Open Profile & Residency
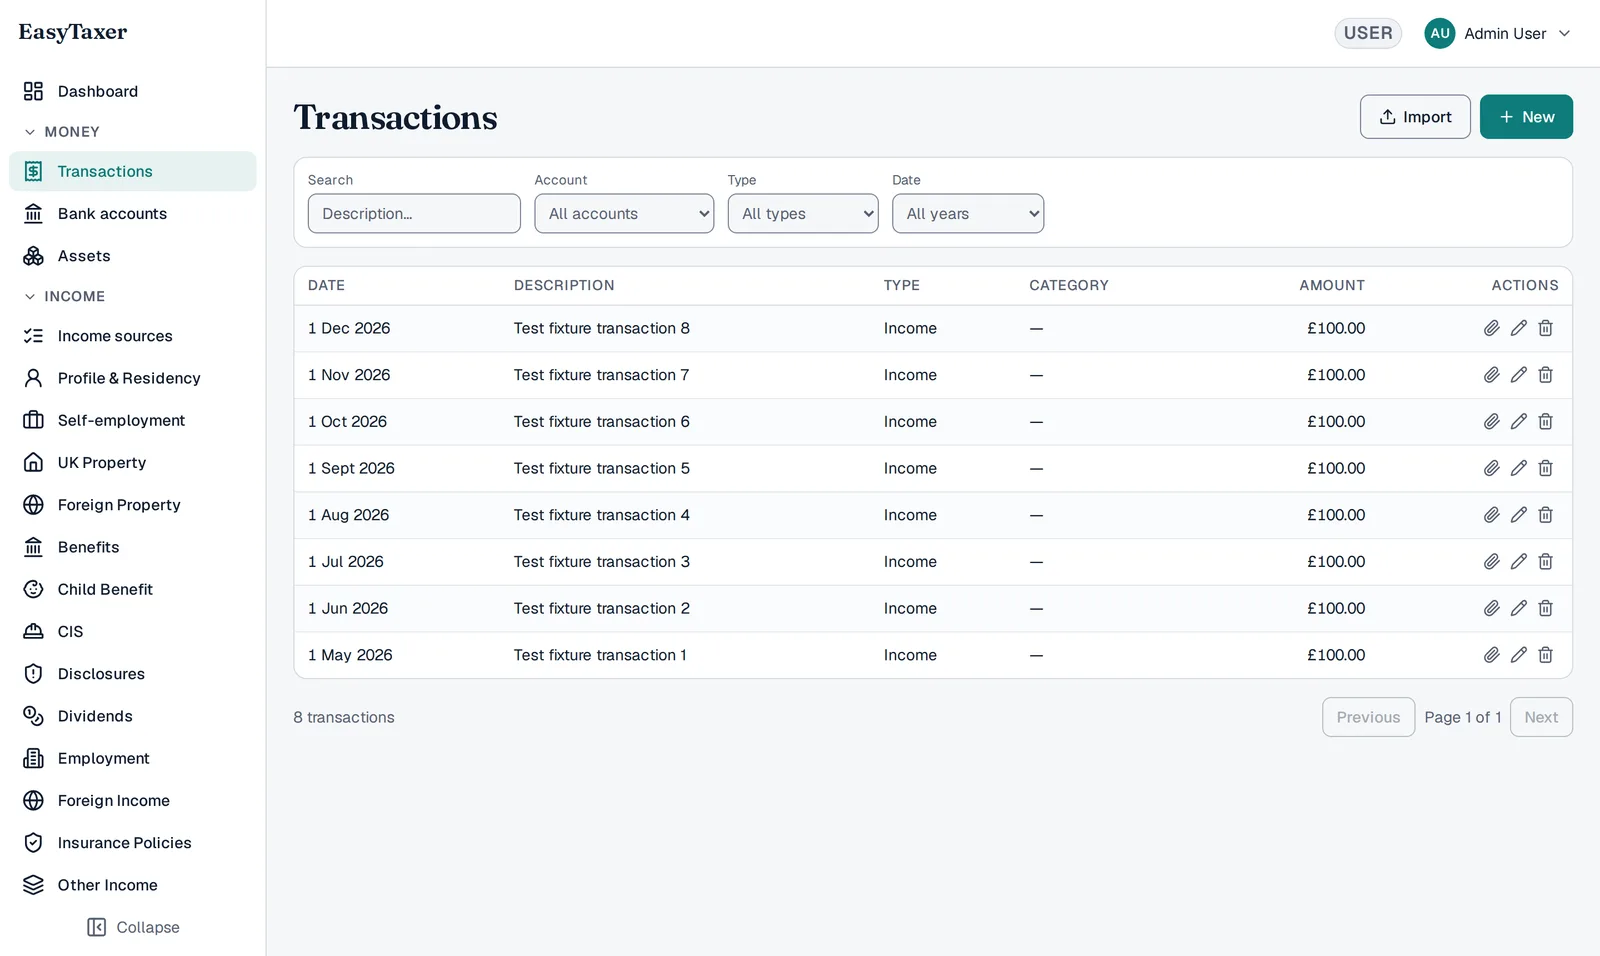This screenshot has height=956, width=1600. [133, 378]
